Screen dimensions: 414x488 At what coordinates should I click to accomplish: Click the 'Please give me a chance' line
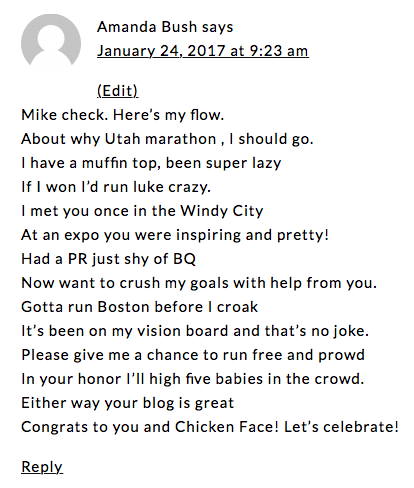(193, 355)
